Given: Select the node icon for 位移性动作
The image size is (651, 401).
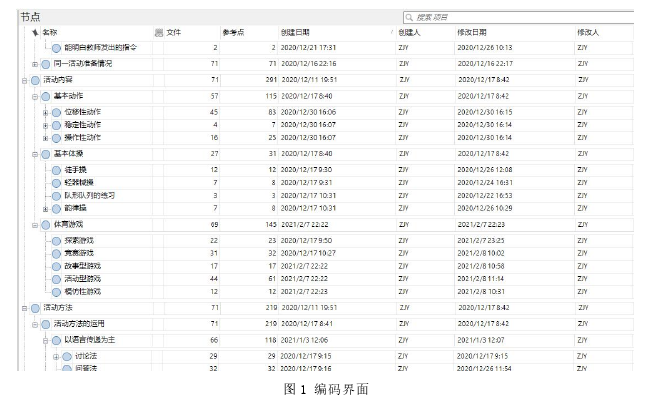Looking at the screenshot, I should tap(56, 112).
